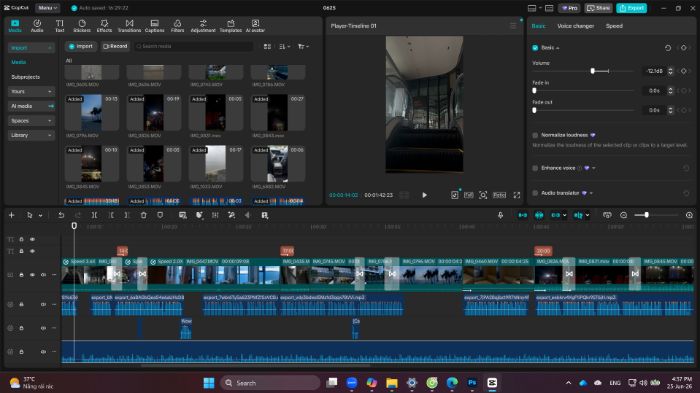700x393 pixels.
Task: Switch media grid view layout
Action: [x=267, y=46]
